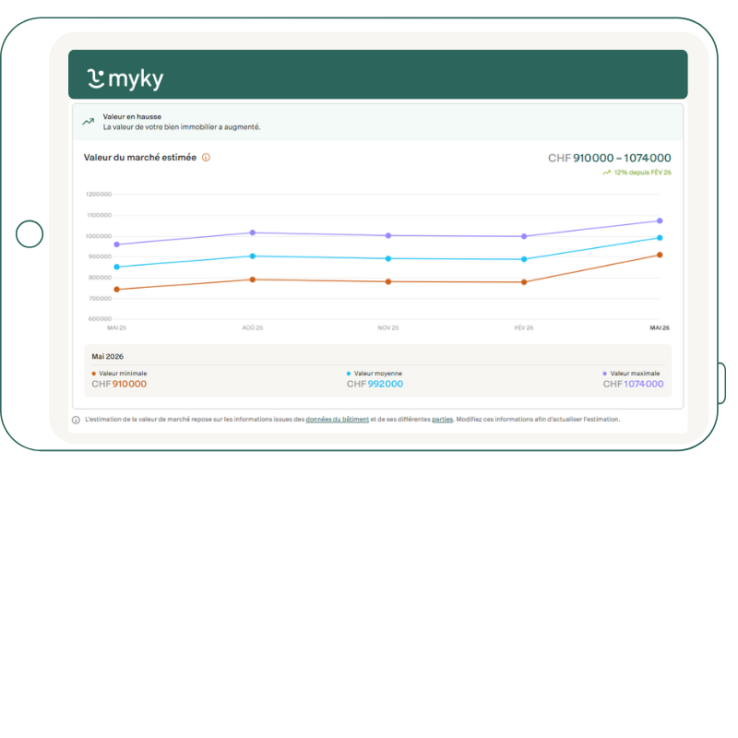Select the FÉV 26 orange data point
Image resolution: width=738 pixels, height=738 pixels.
click(x=524, y=282)
